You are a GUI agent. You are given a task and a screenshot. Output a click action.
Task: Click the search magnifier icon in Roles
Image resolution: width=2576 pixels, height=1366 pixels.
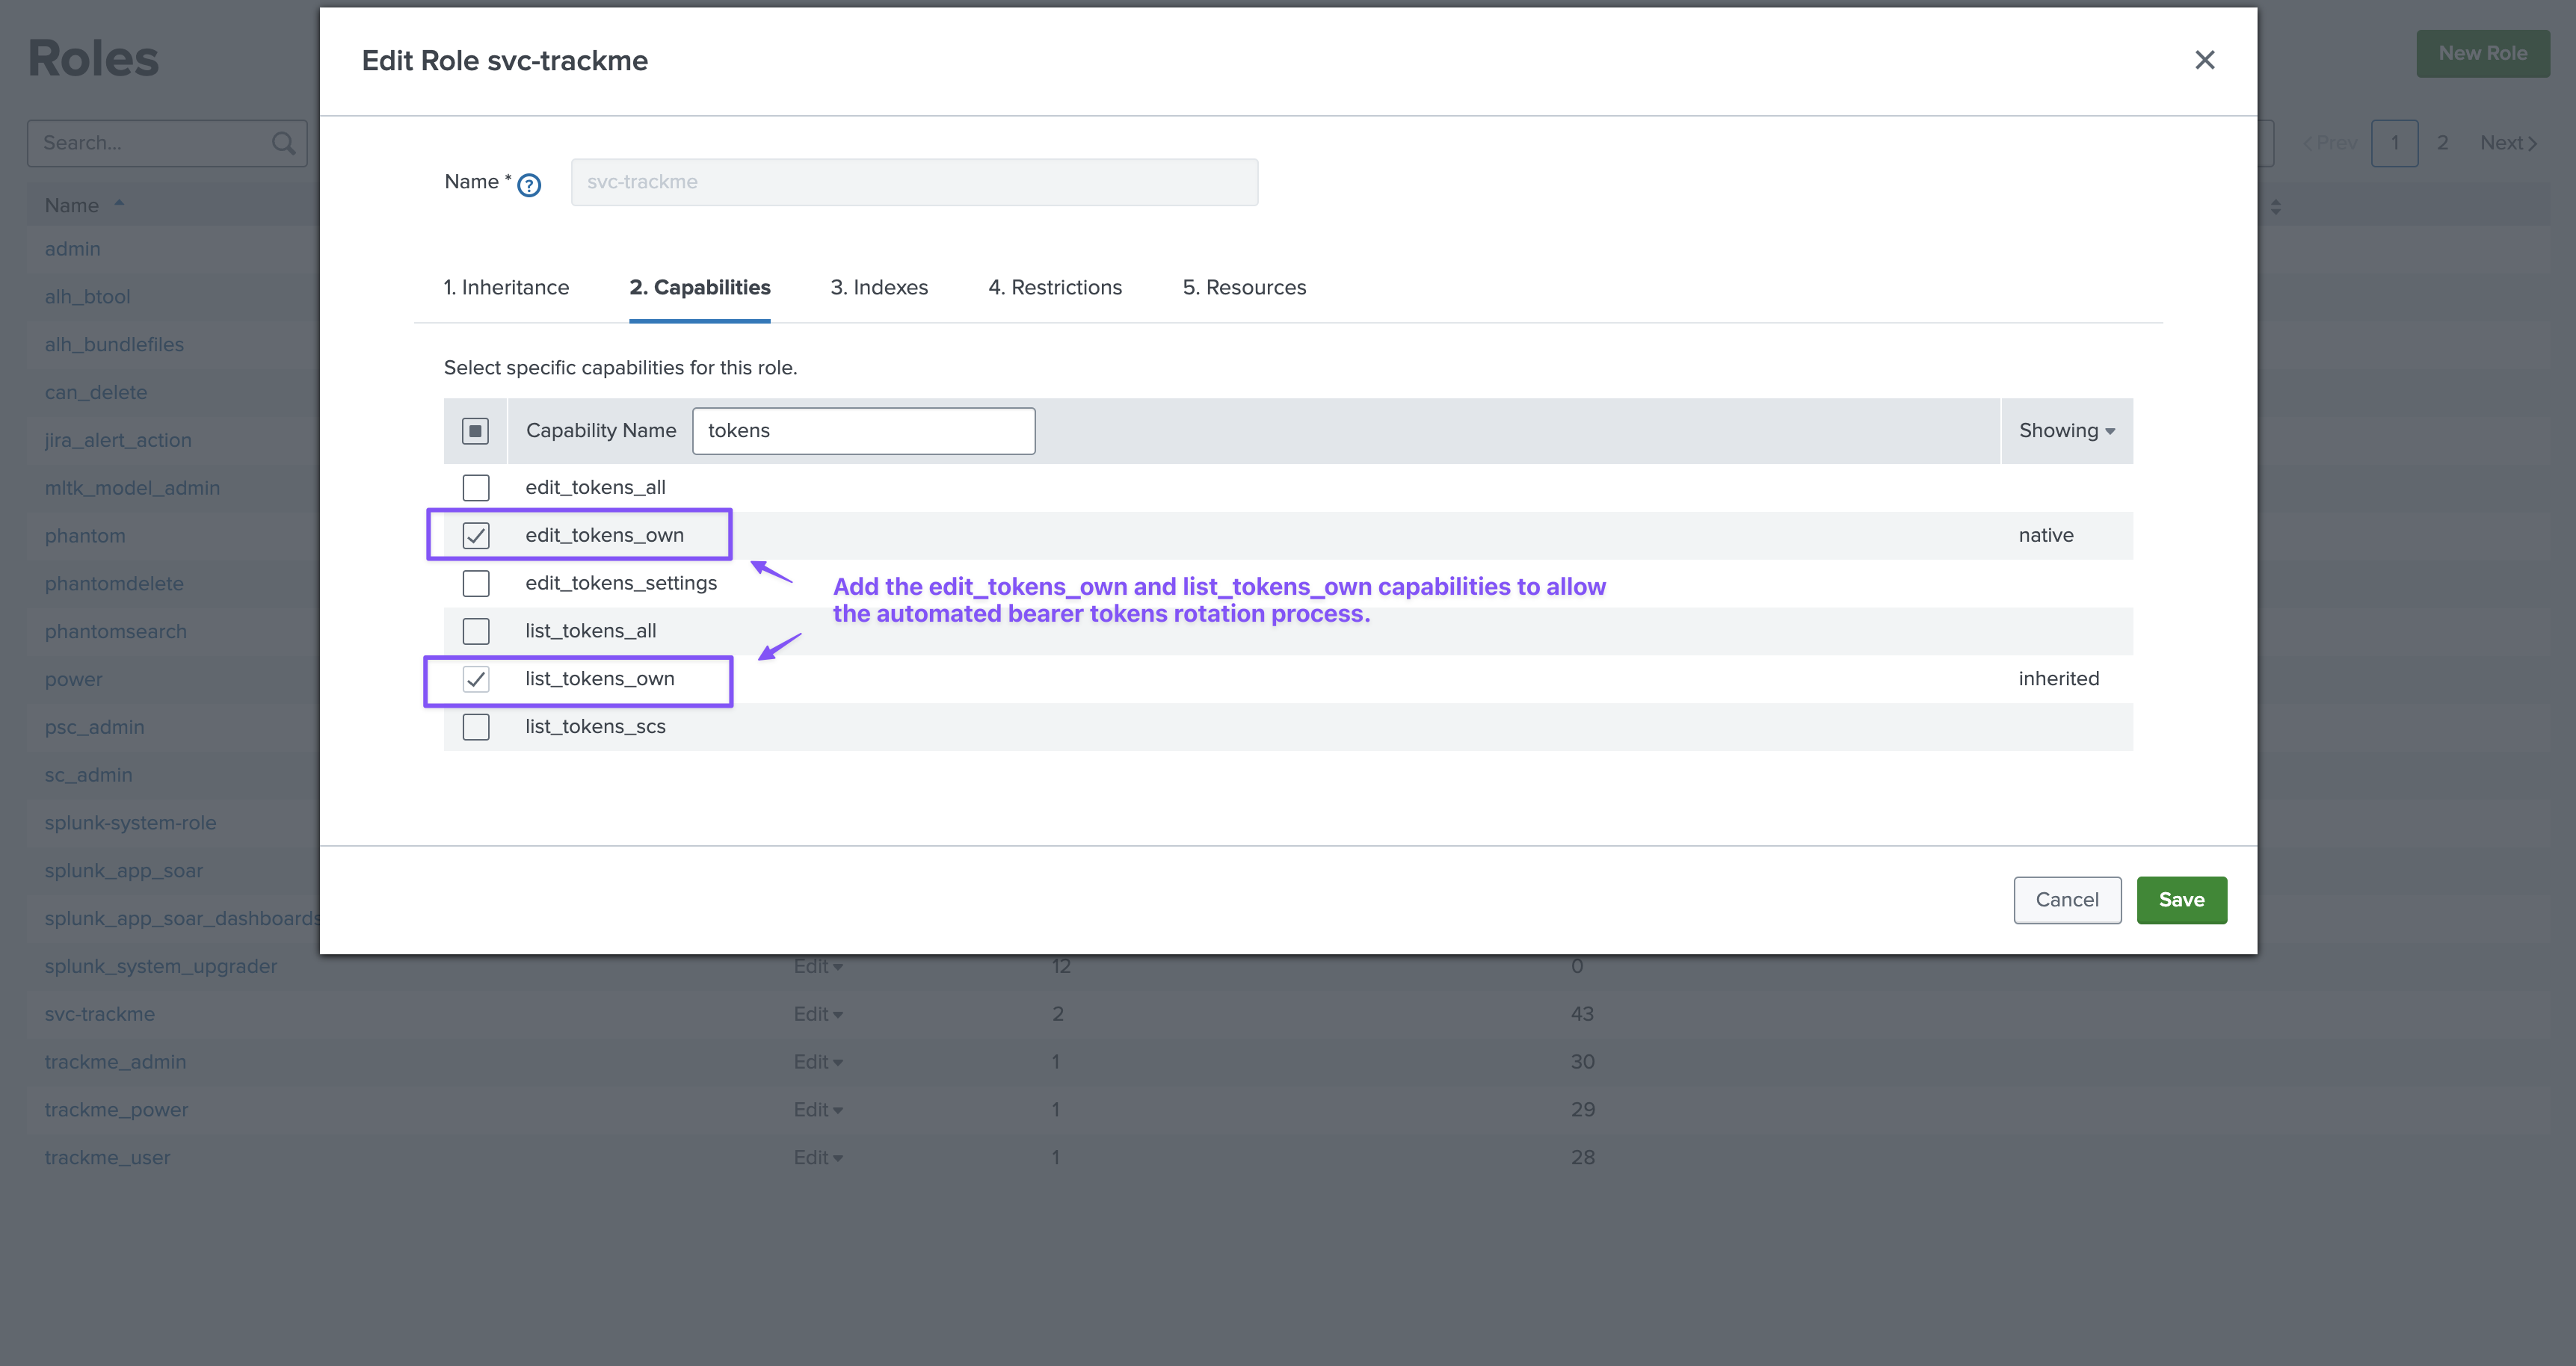(283, 143)
